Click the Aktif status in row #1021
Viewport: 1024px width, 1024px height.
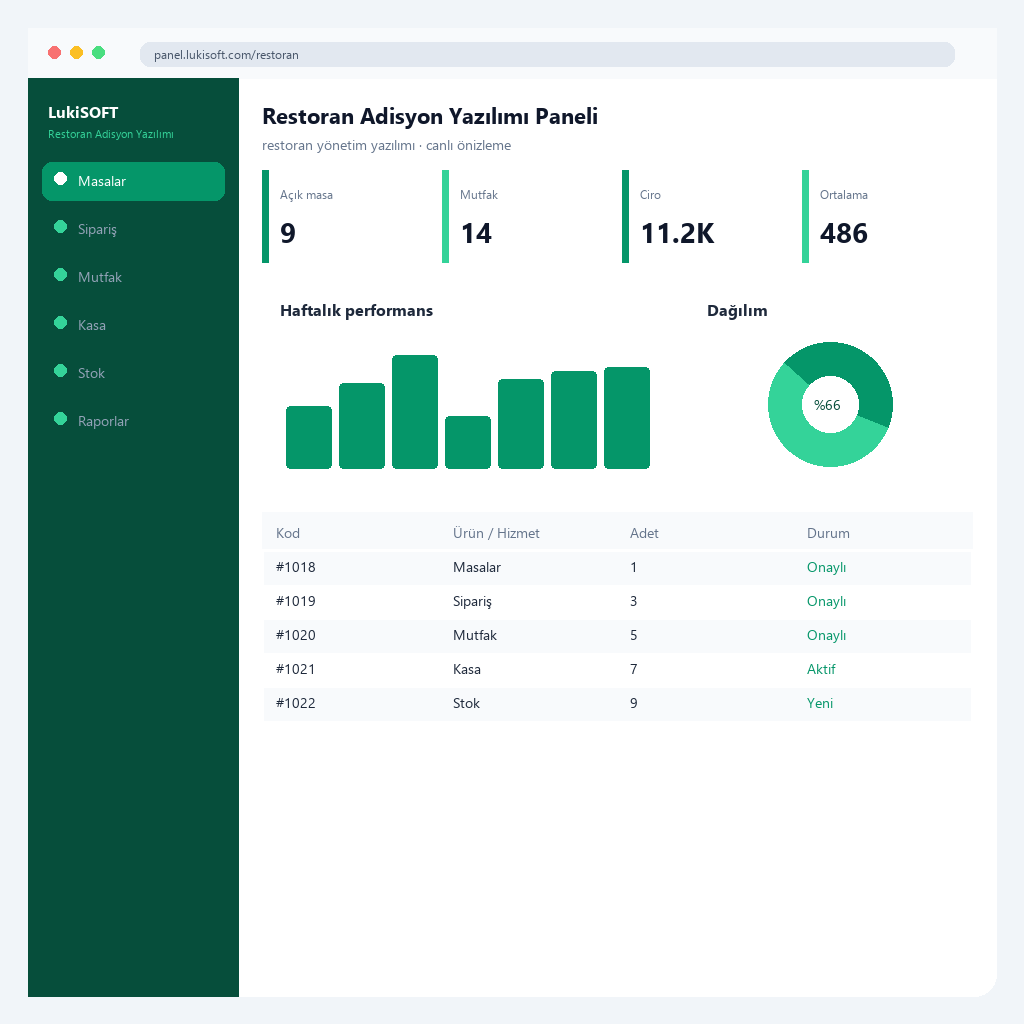(821, 669)
